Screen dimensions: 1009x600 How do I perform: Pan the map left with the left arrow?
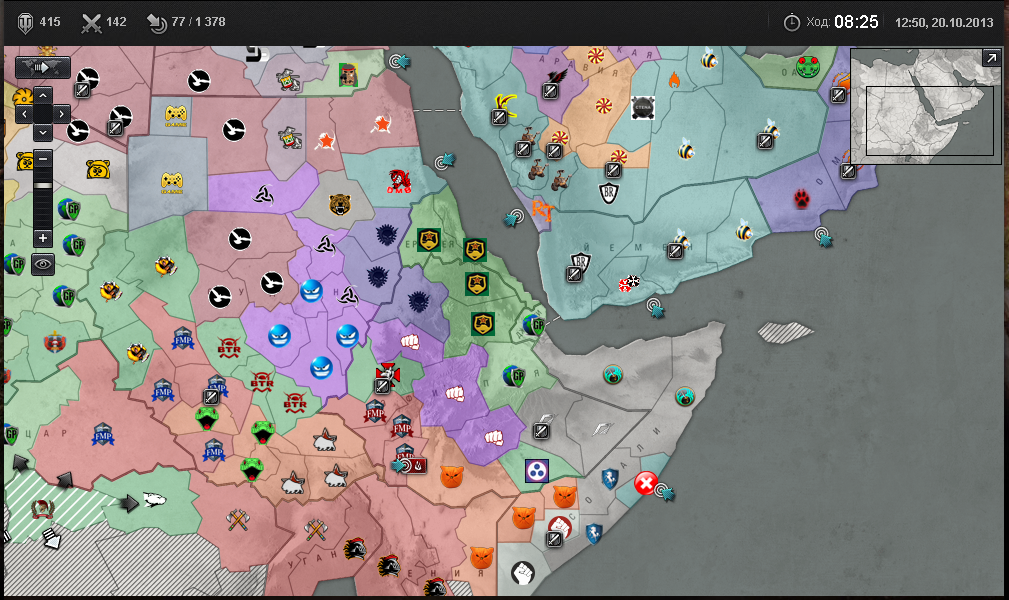(x=24, y=115)
